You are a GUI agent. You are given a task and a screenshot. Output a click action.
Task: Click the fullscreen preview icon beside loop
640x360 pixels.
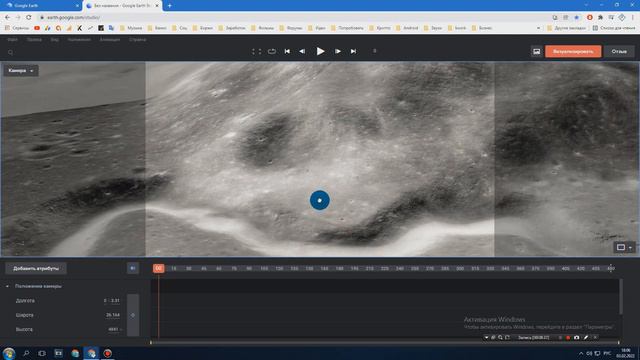256,51
